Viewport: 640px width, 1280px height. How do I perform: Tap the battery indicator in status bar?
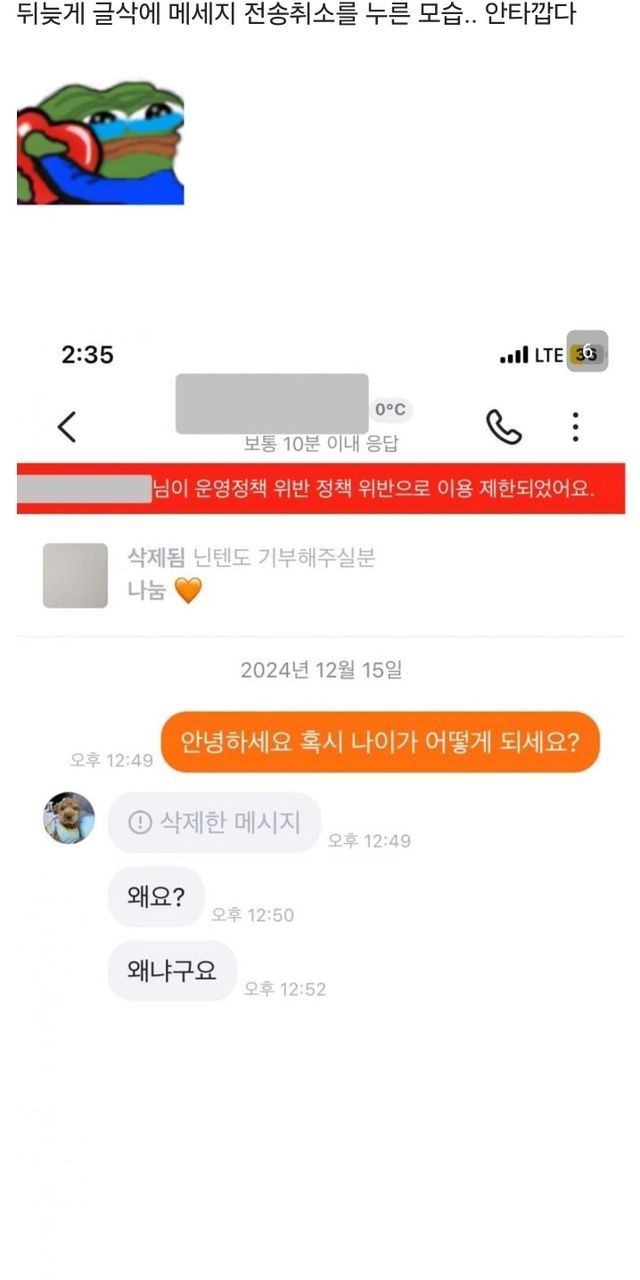point(587,354)
